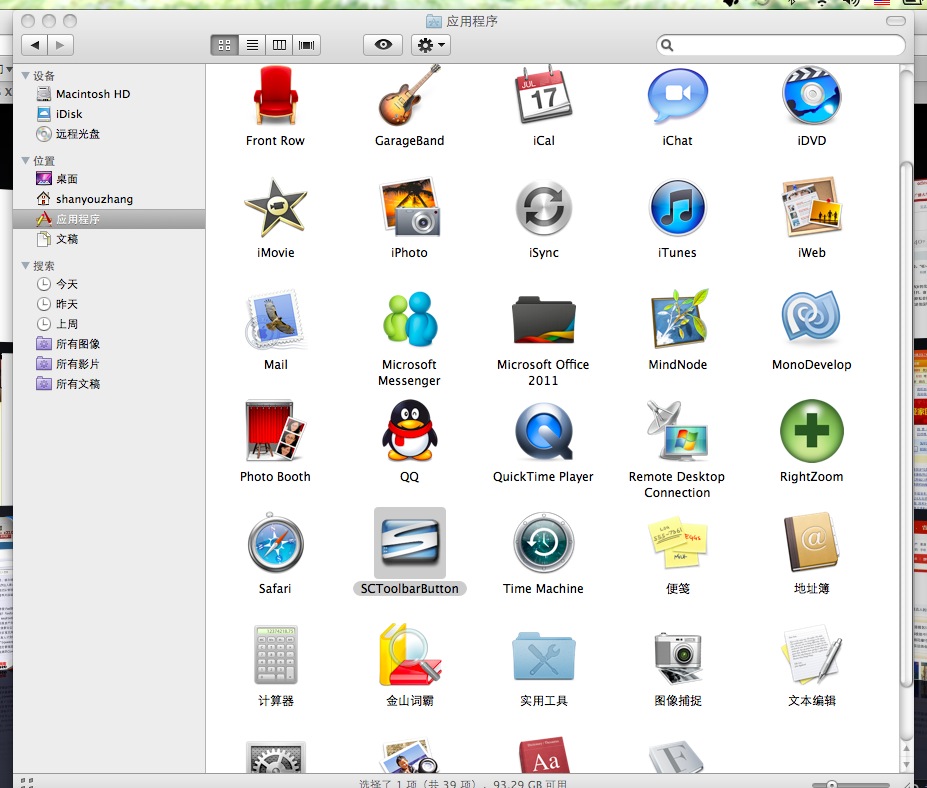This screenshot has width=927, height=788.
Task: Select the Time Machine icon
Action: pos(543,543)
